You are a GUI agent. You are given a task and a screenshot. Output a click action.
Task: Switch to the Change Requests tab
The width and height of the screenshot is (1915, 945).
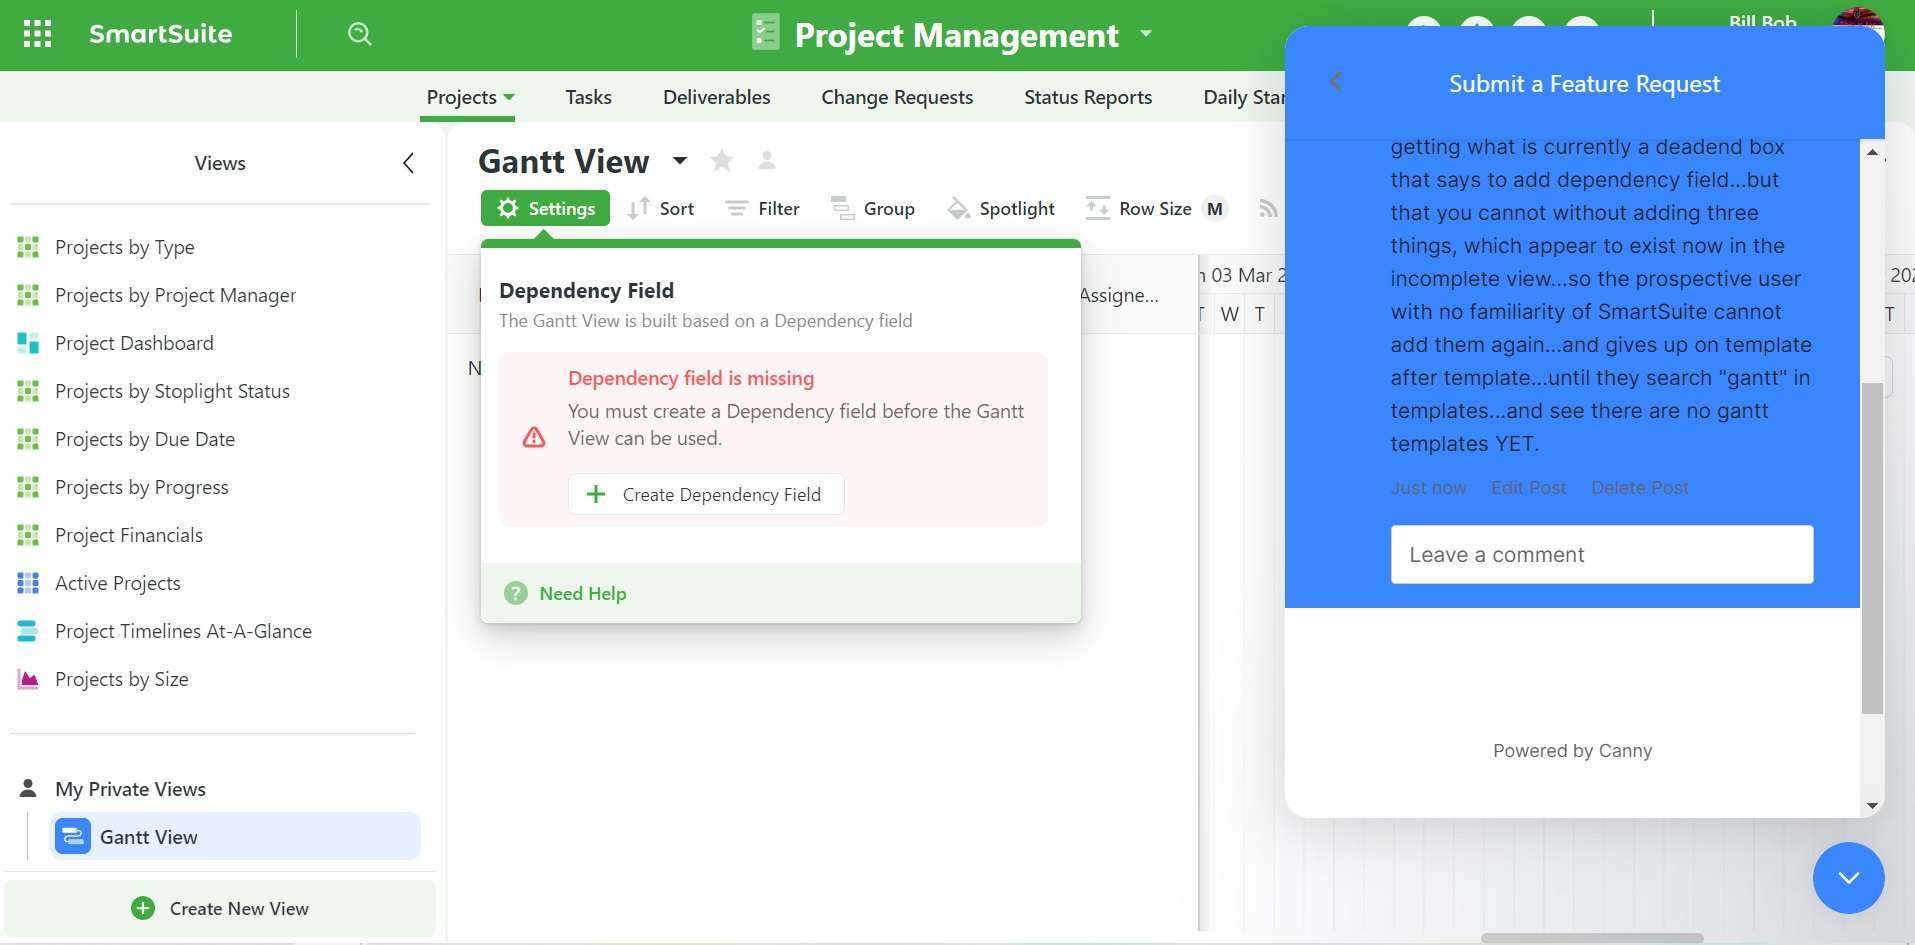[x=897, y=97]
